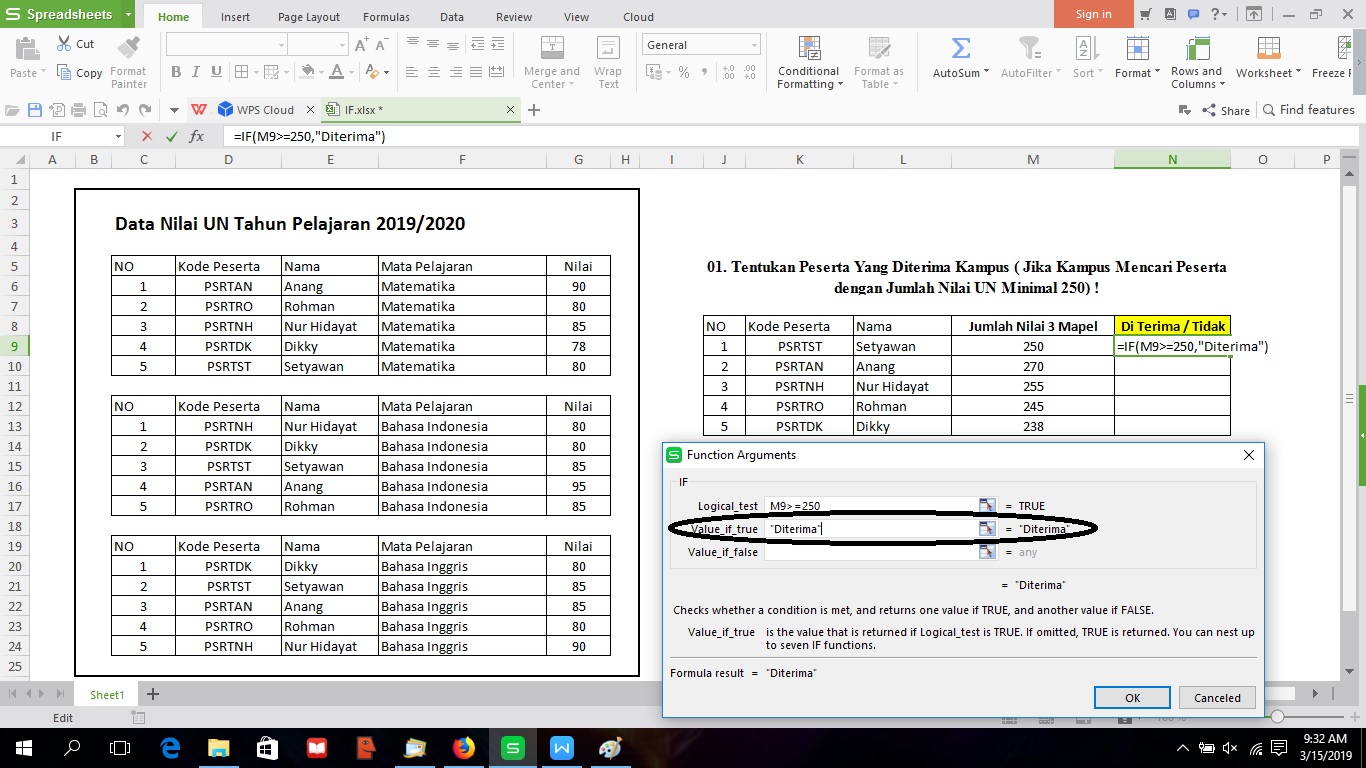Open the Page Layout tab

[x=309, y=17]
